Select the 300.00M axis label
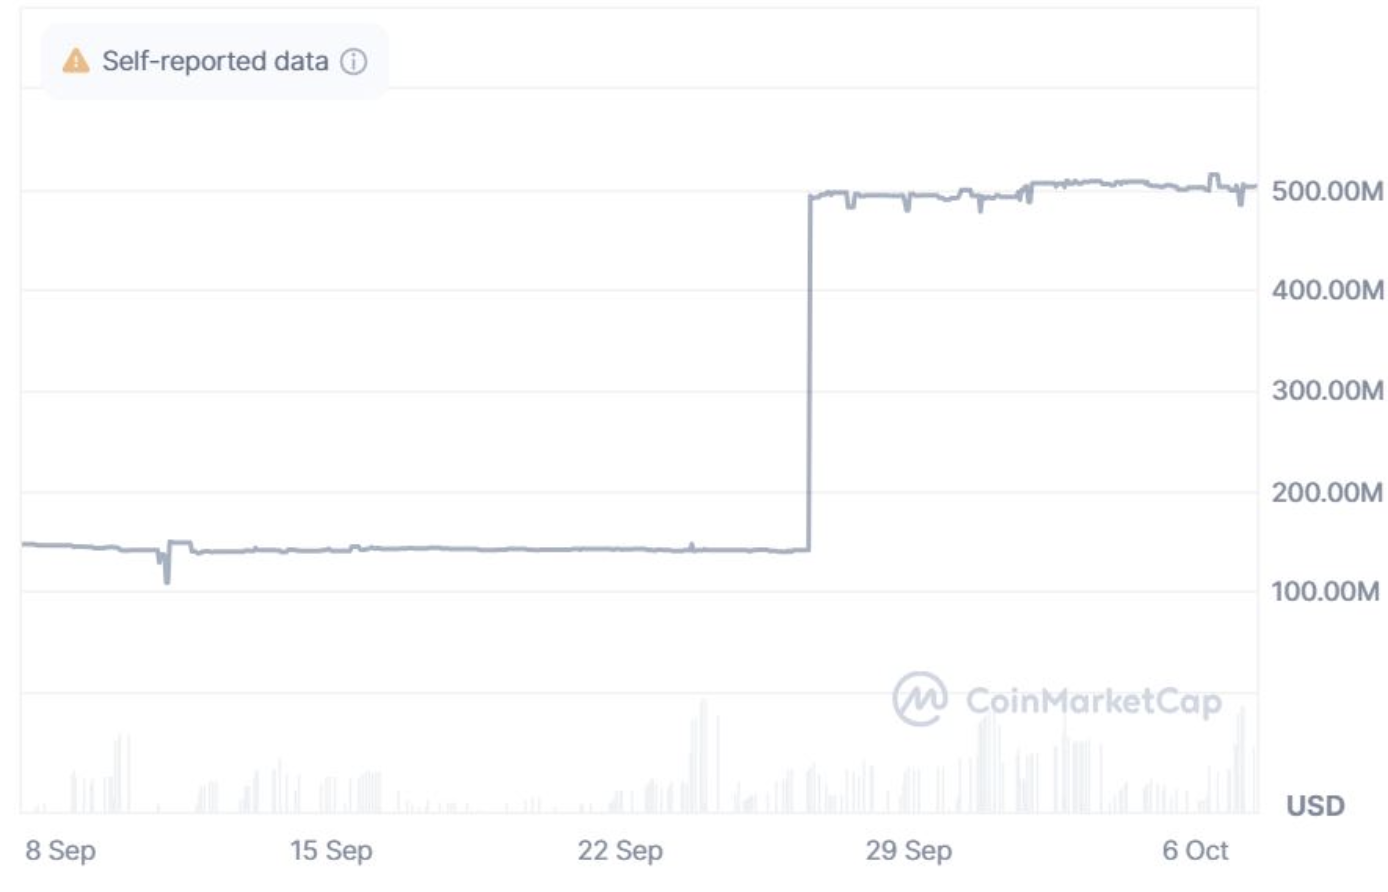 pos(1327,390)
